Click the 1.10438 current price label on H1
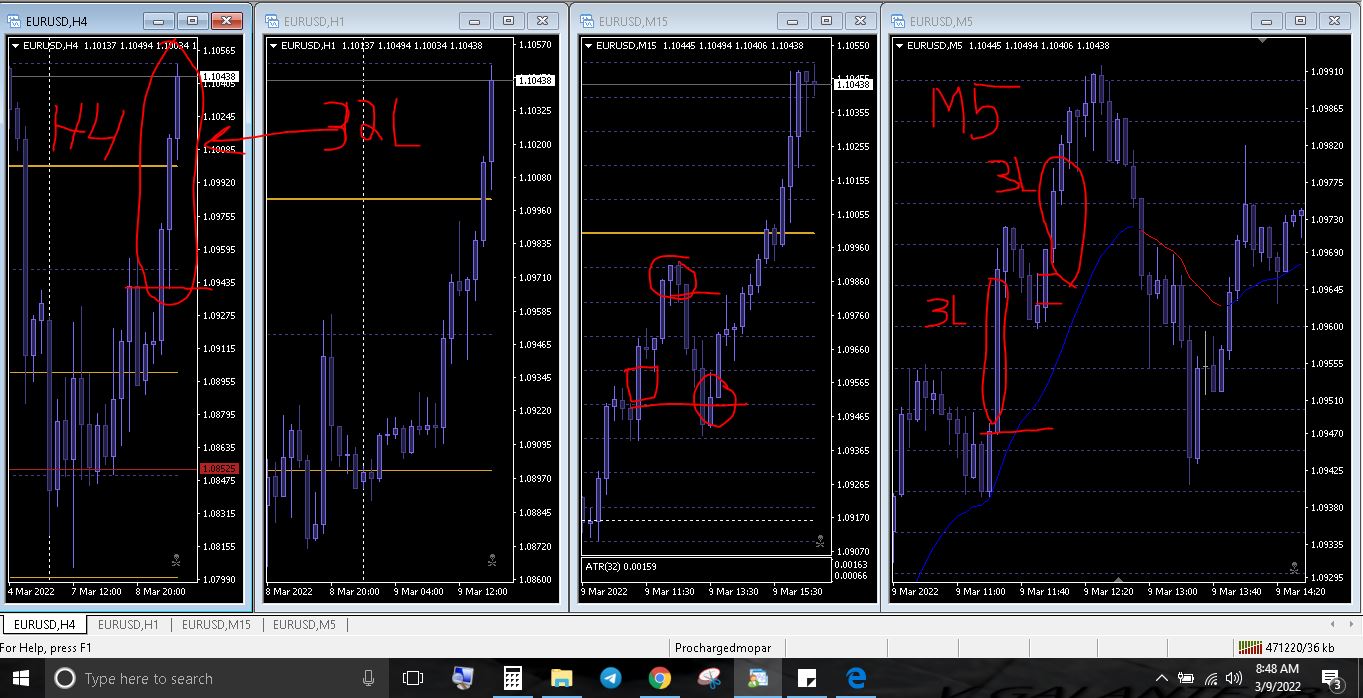This screenshot has height=698, width=1363. click(x=534, y=80)
